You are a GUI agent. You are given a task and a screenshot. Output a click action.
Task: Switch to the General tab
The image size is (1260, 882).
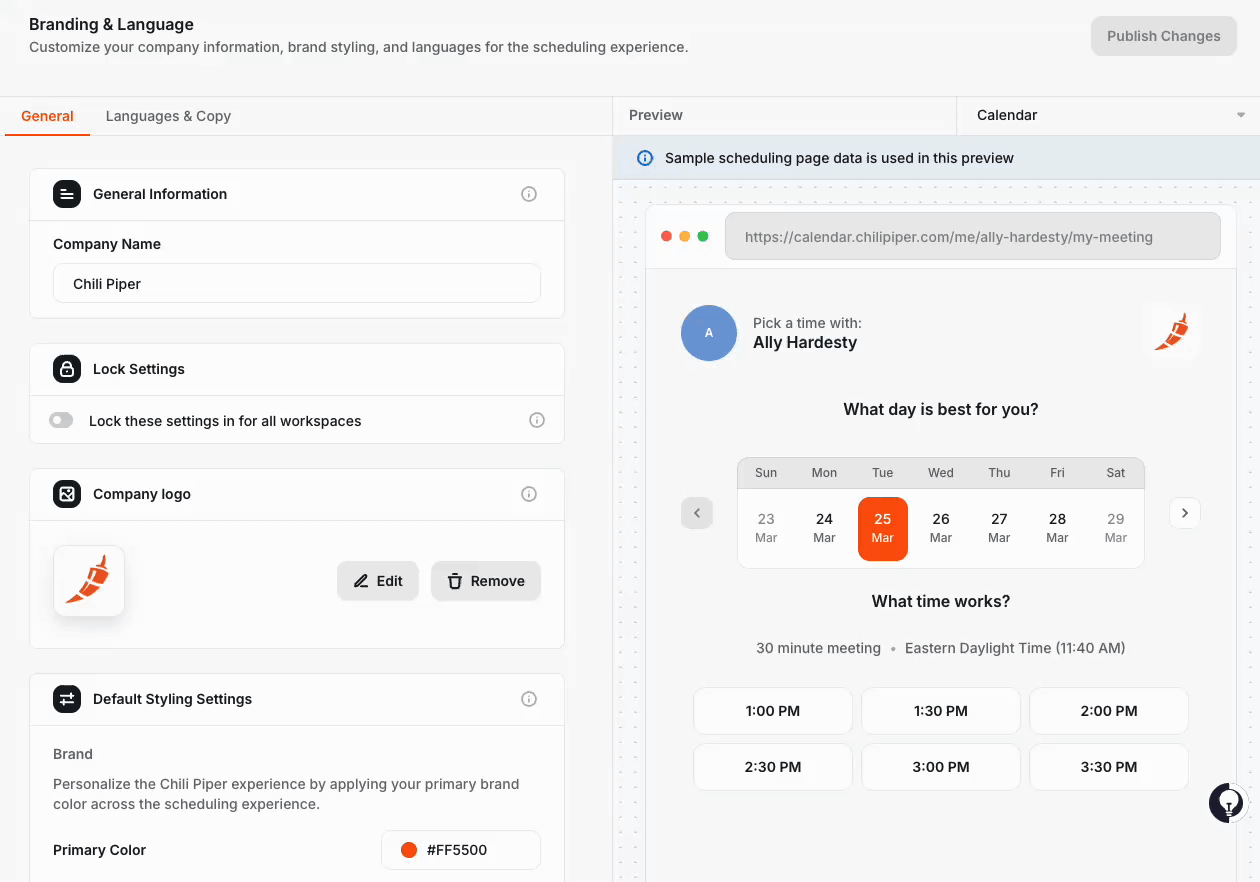[x=47, y=116]
